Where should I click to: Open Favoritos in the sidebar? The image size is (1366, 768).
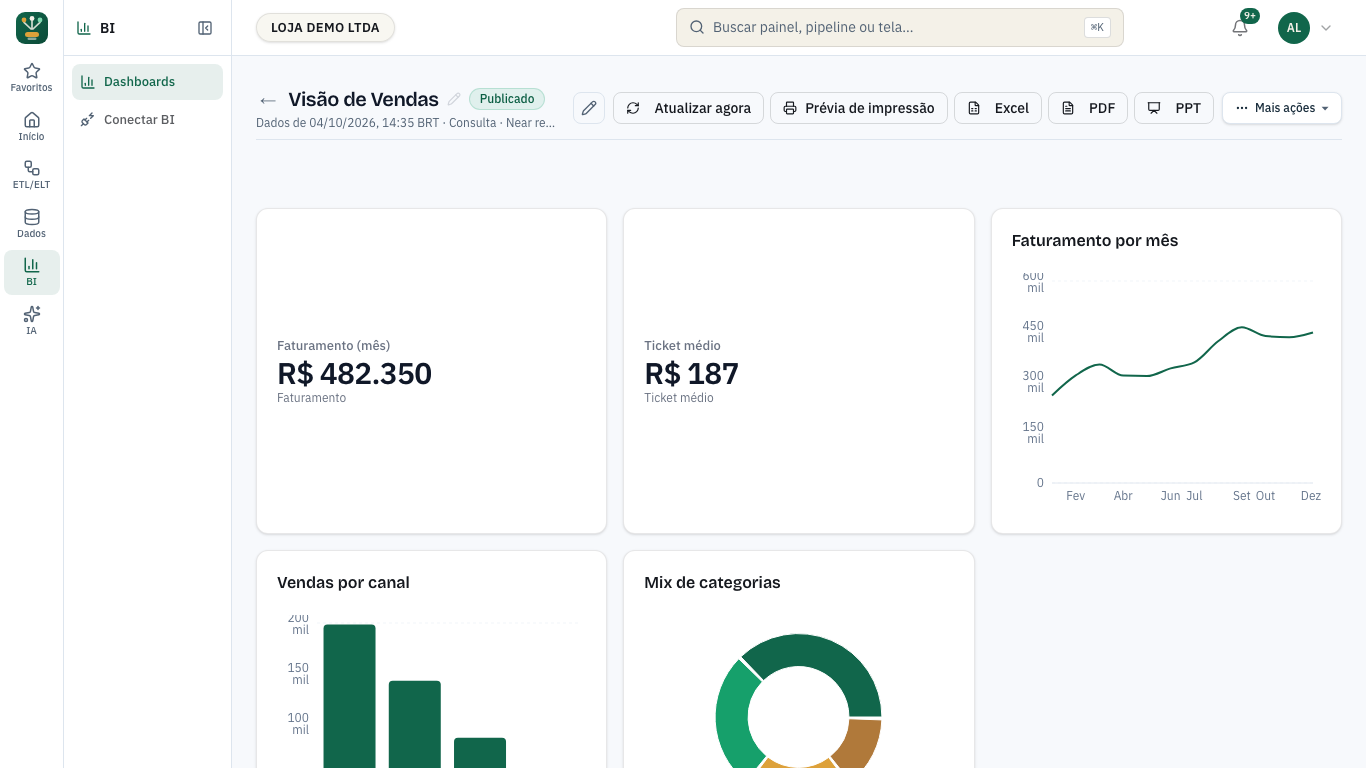point(32,78)
